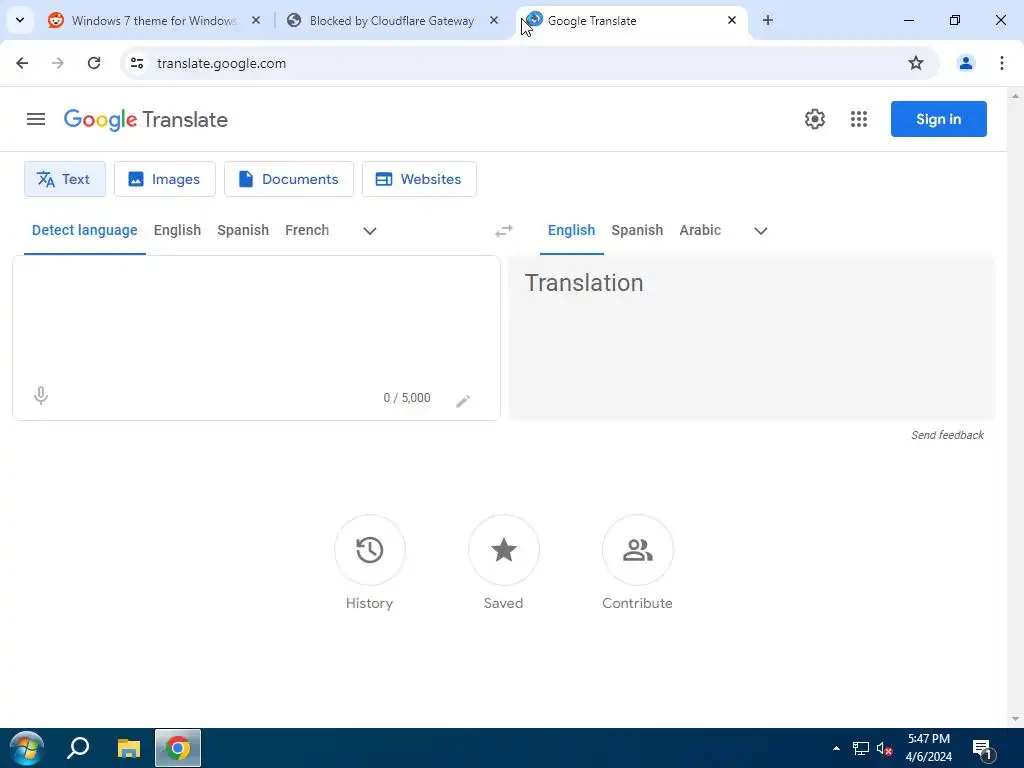Select Websites translation mode
Image resolution: width=1024 pixels, height=768 pixels.
(419, 179)
